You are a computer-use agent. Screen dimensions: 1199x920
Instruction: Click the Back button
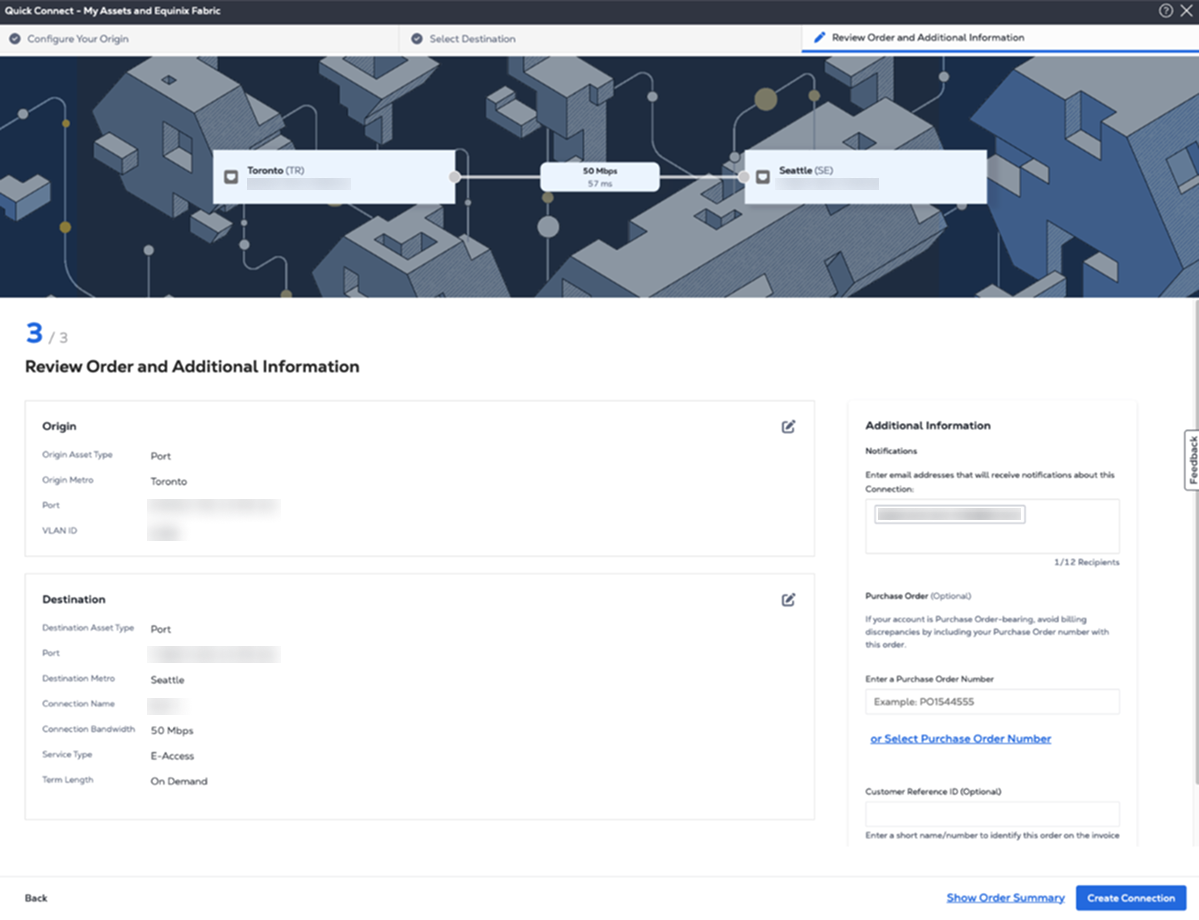pos(36,898)
